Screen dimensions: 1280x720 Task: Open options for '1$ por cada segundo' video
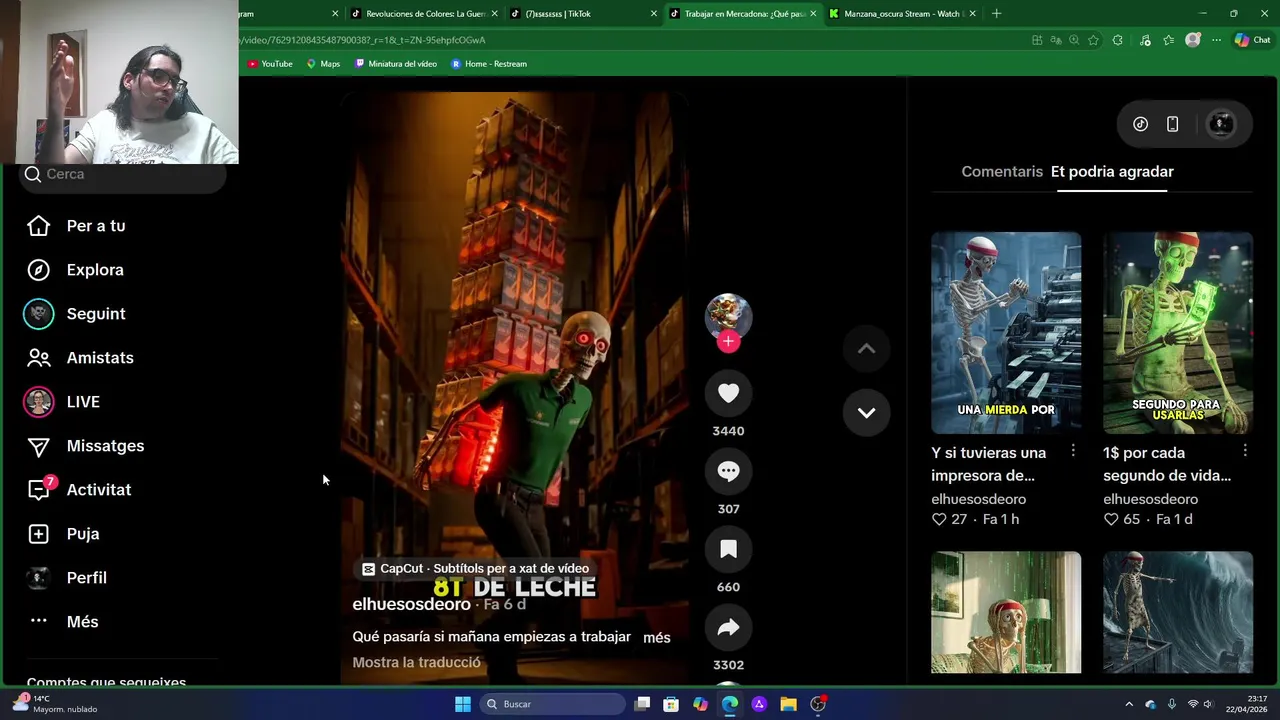point(1245,451)
